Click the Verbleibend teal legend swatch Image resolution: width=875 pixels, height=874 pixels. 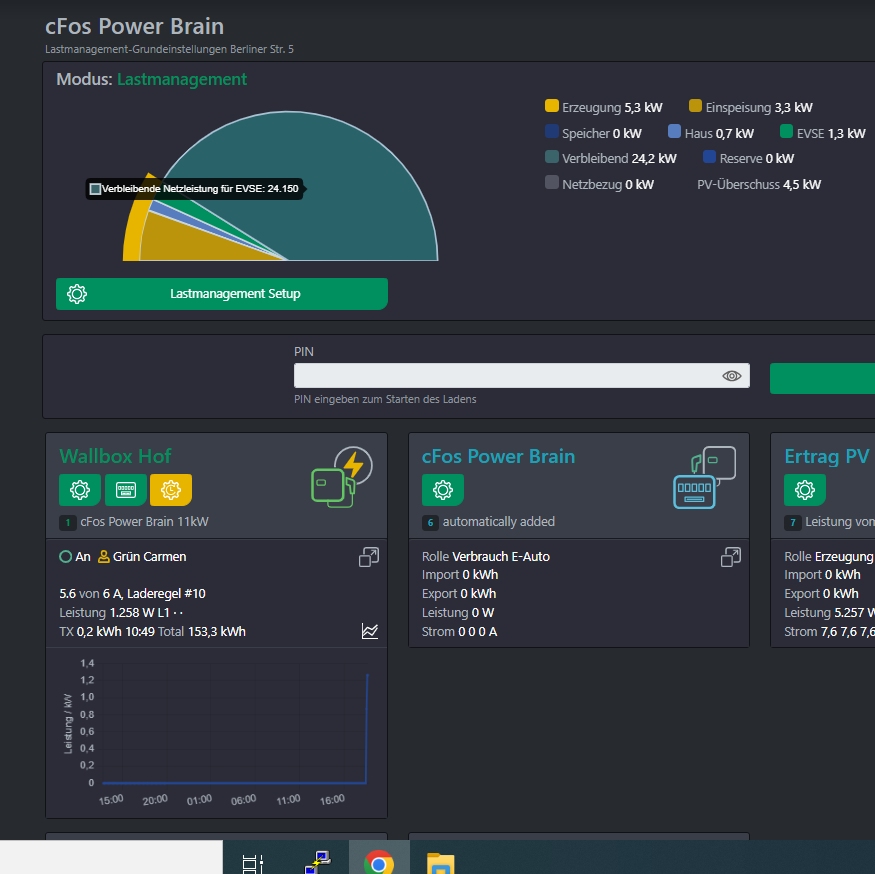(x=552, y=157)
